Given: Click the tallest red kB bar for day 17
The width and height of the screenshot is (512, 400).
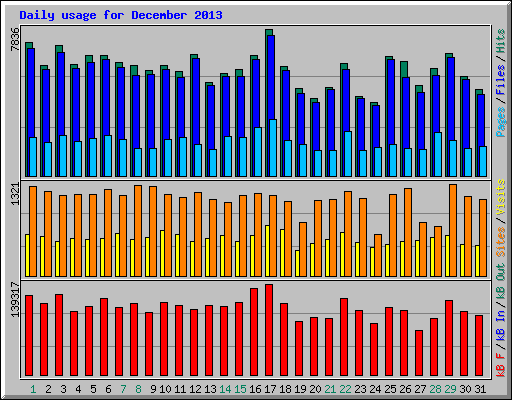Looking at the screenshot, I should click(x=269, y=330).
